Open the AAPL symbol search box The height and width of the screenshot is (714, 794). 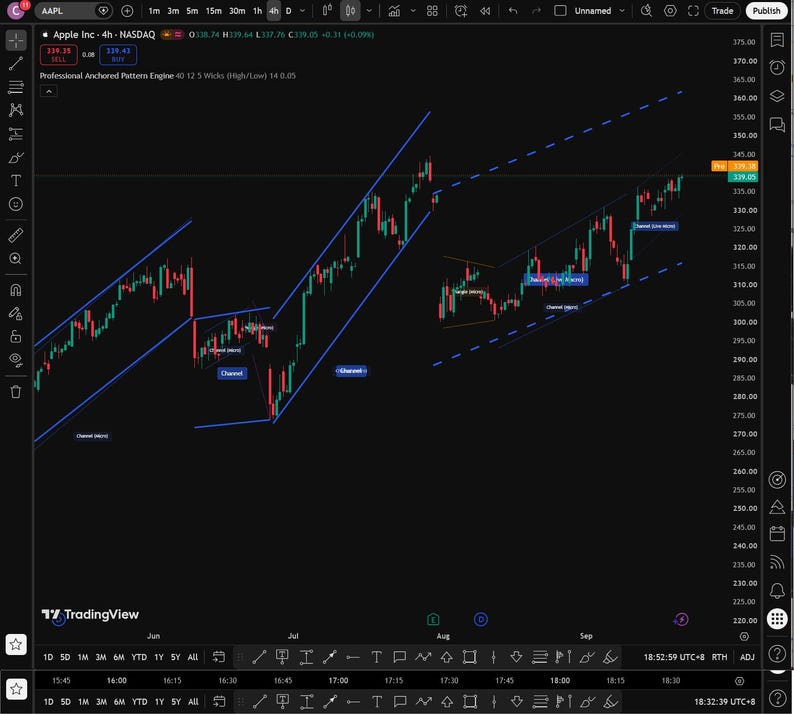[x=73, y=11]
